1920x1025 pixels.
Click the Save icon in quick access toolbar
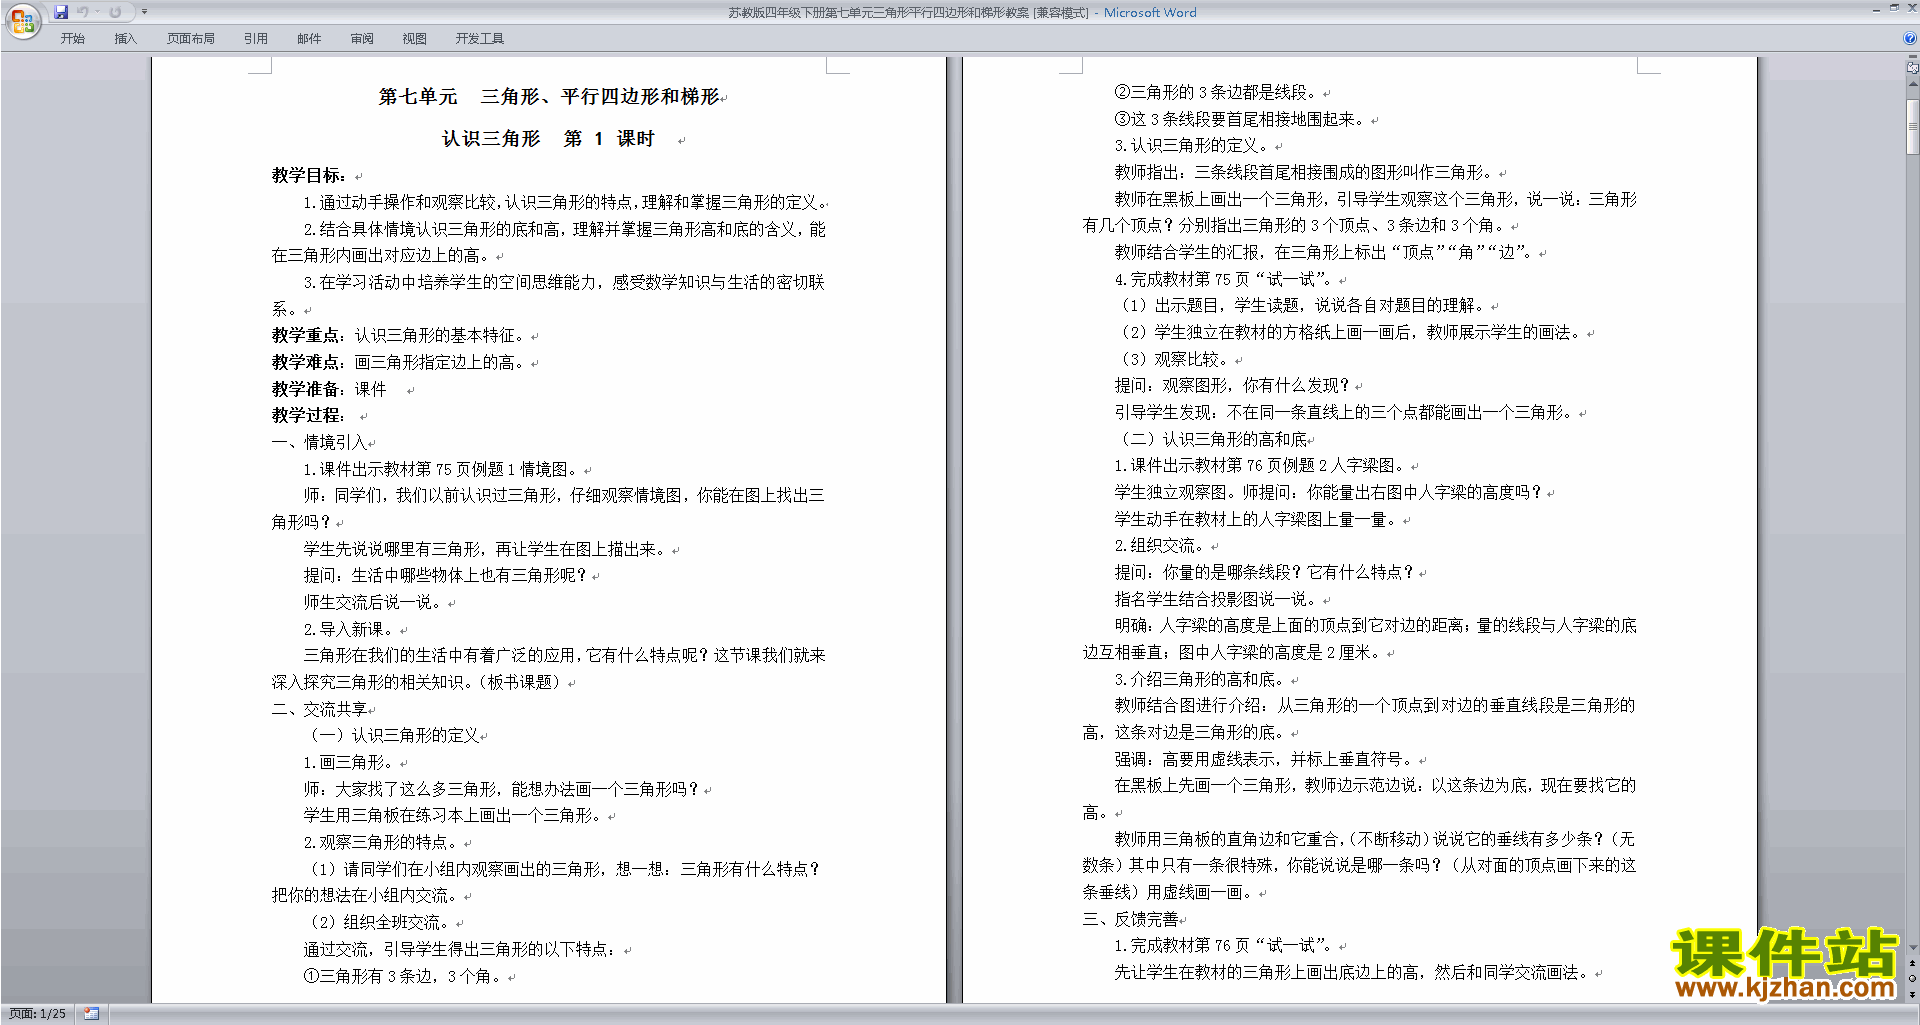[x=61, y=12]
